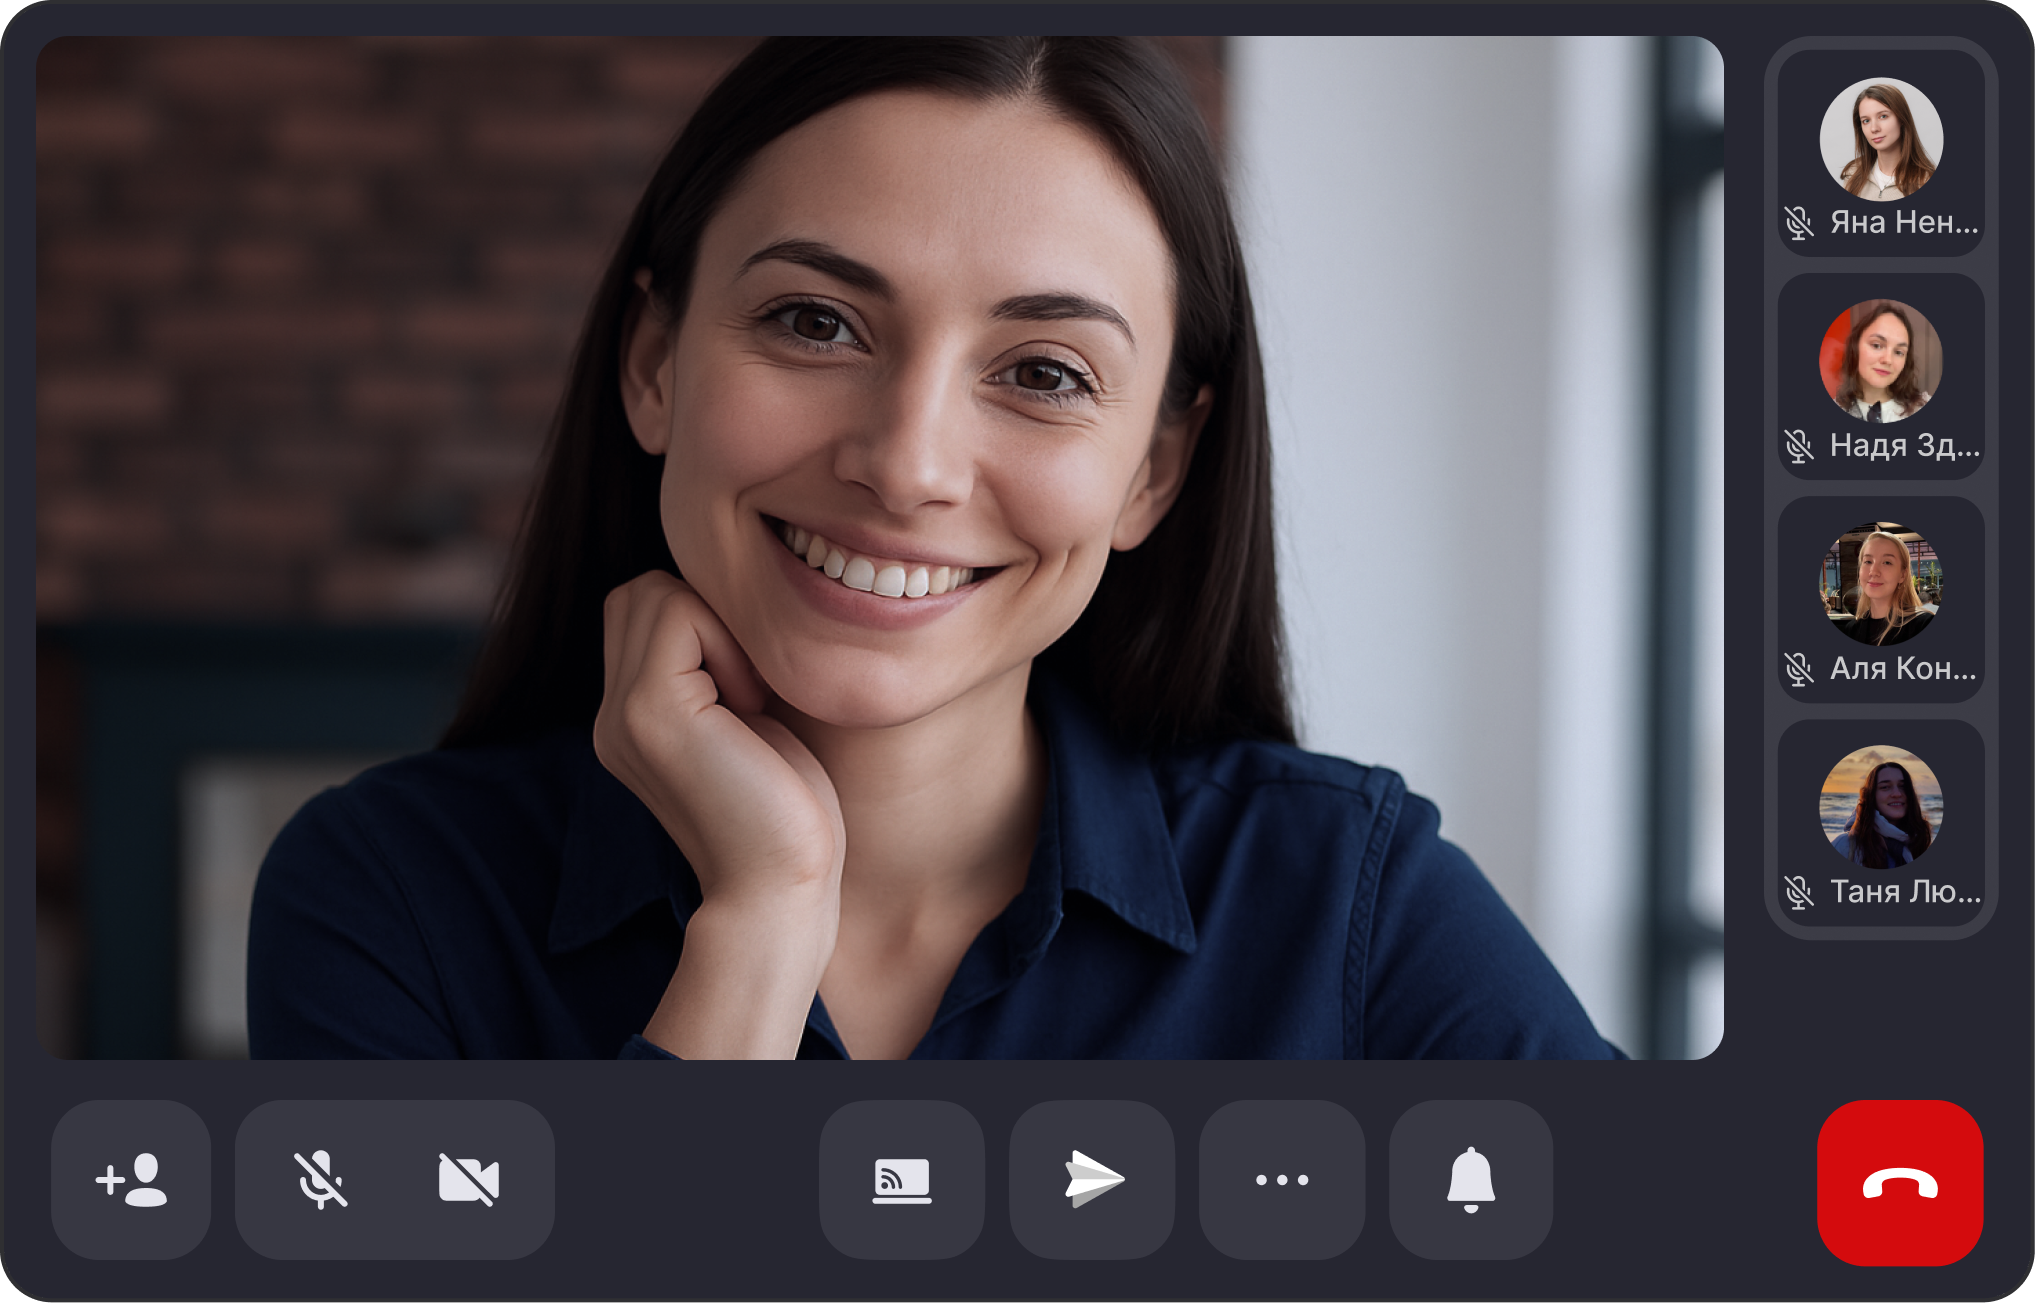Click muted mic icon beside Надя Зд...
This screenshot has width=2035, height=1303.
click(1799, 446)
